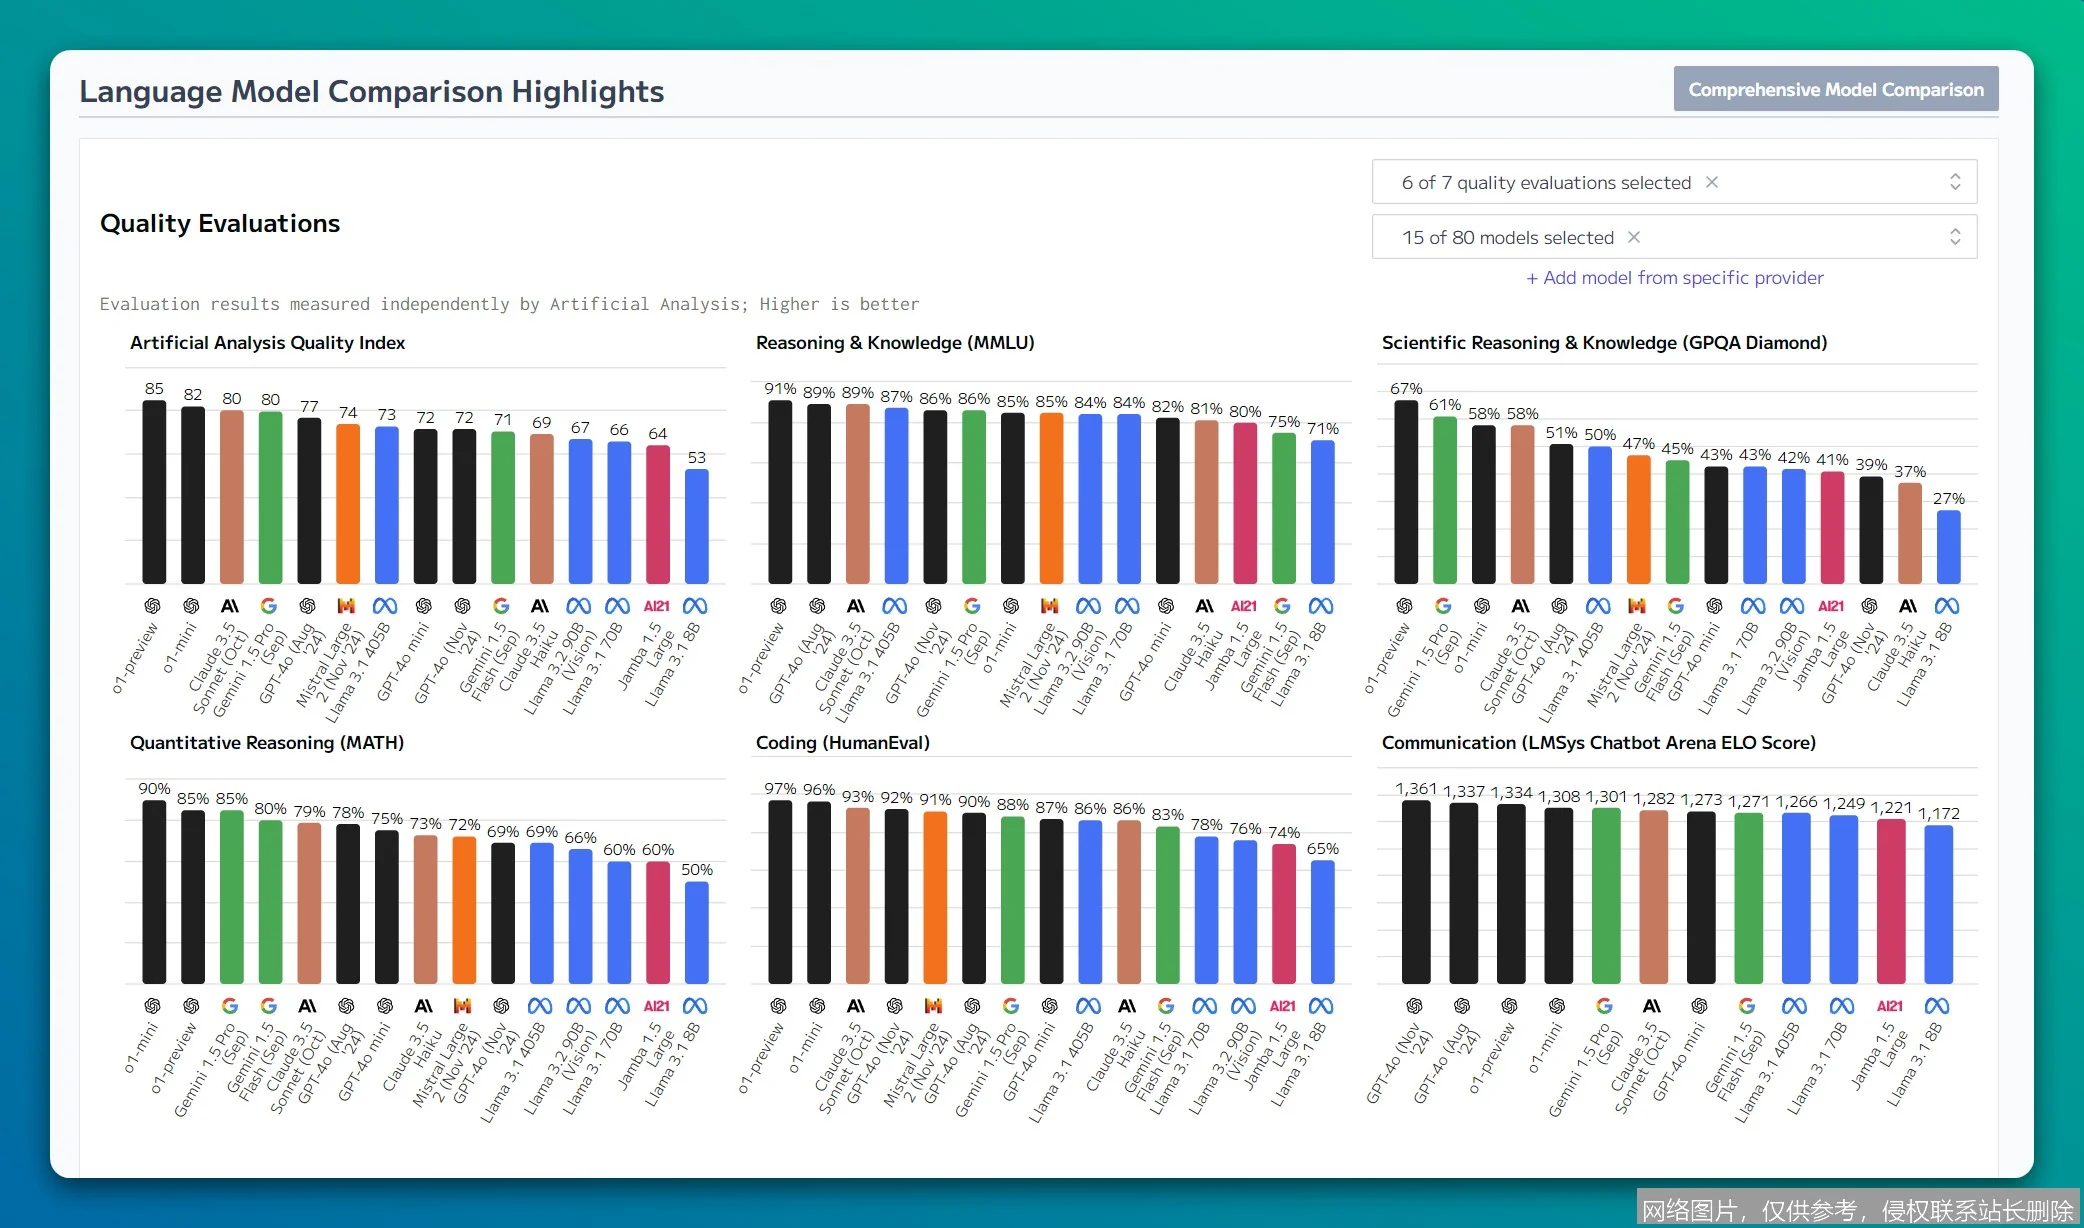Click the Google logo under Gemini 1.5 Flash
This screenshot has height=1228, width=2084.
tap(501, 605)
